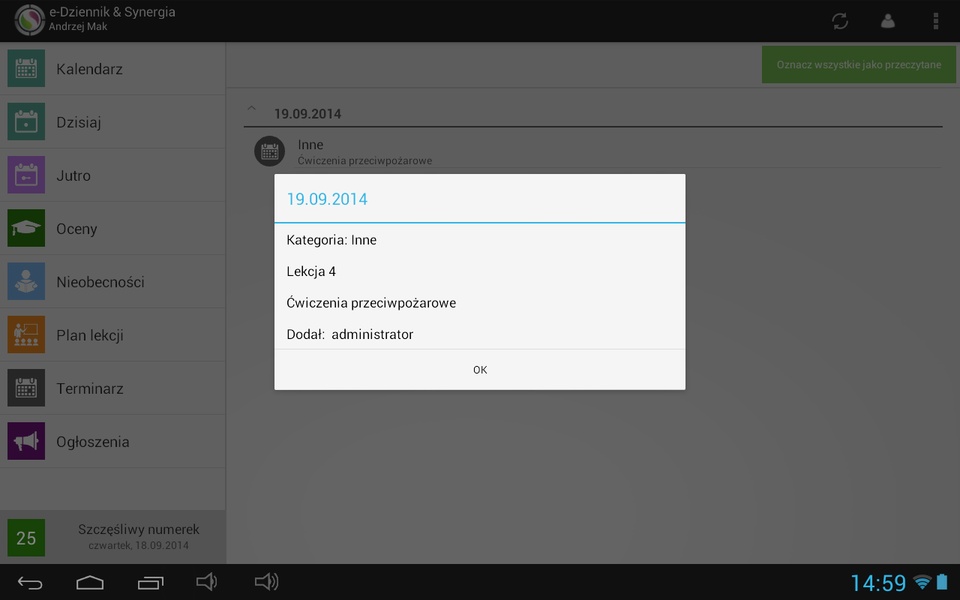Open the Kalendarz menu item
This screenshot has width=960, height=600.
pyautogui.click(x=113, y=69)
